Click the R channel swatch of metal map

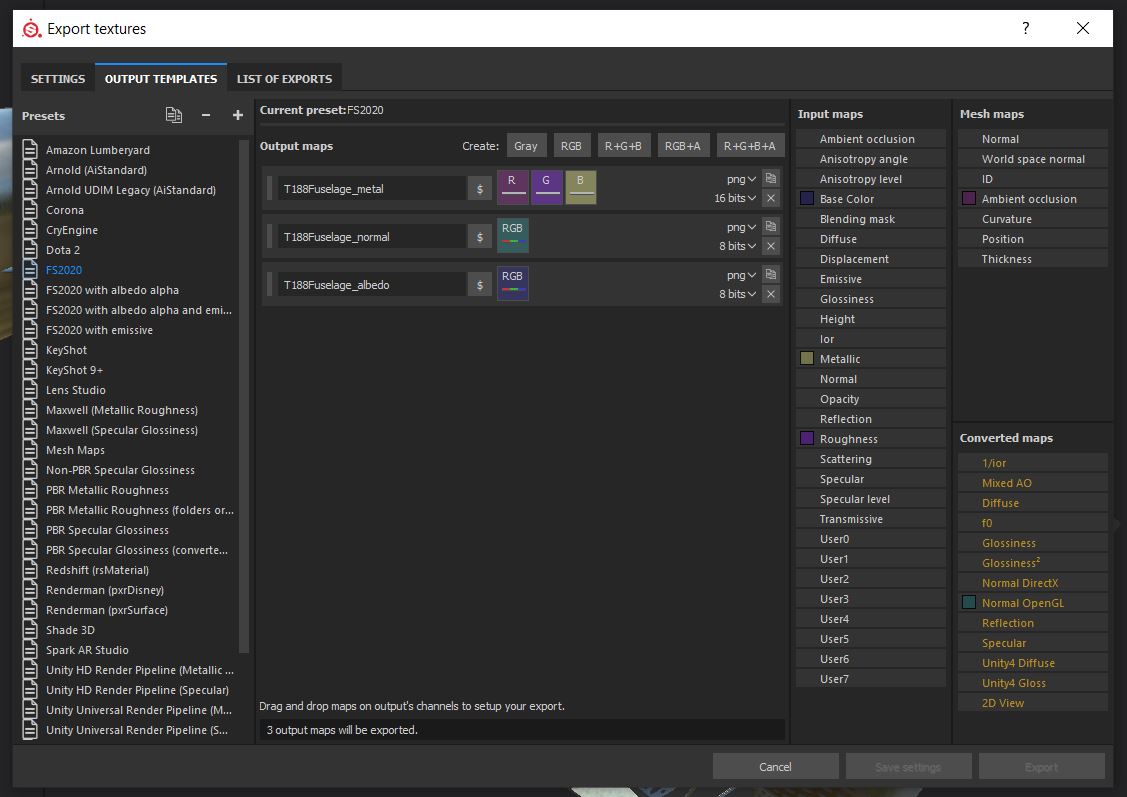[512, 187]
